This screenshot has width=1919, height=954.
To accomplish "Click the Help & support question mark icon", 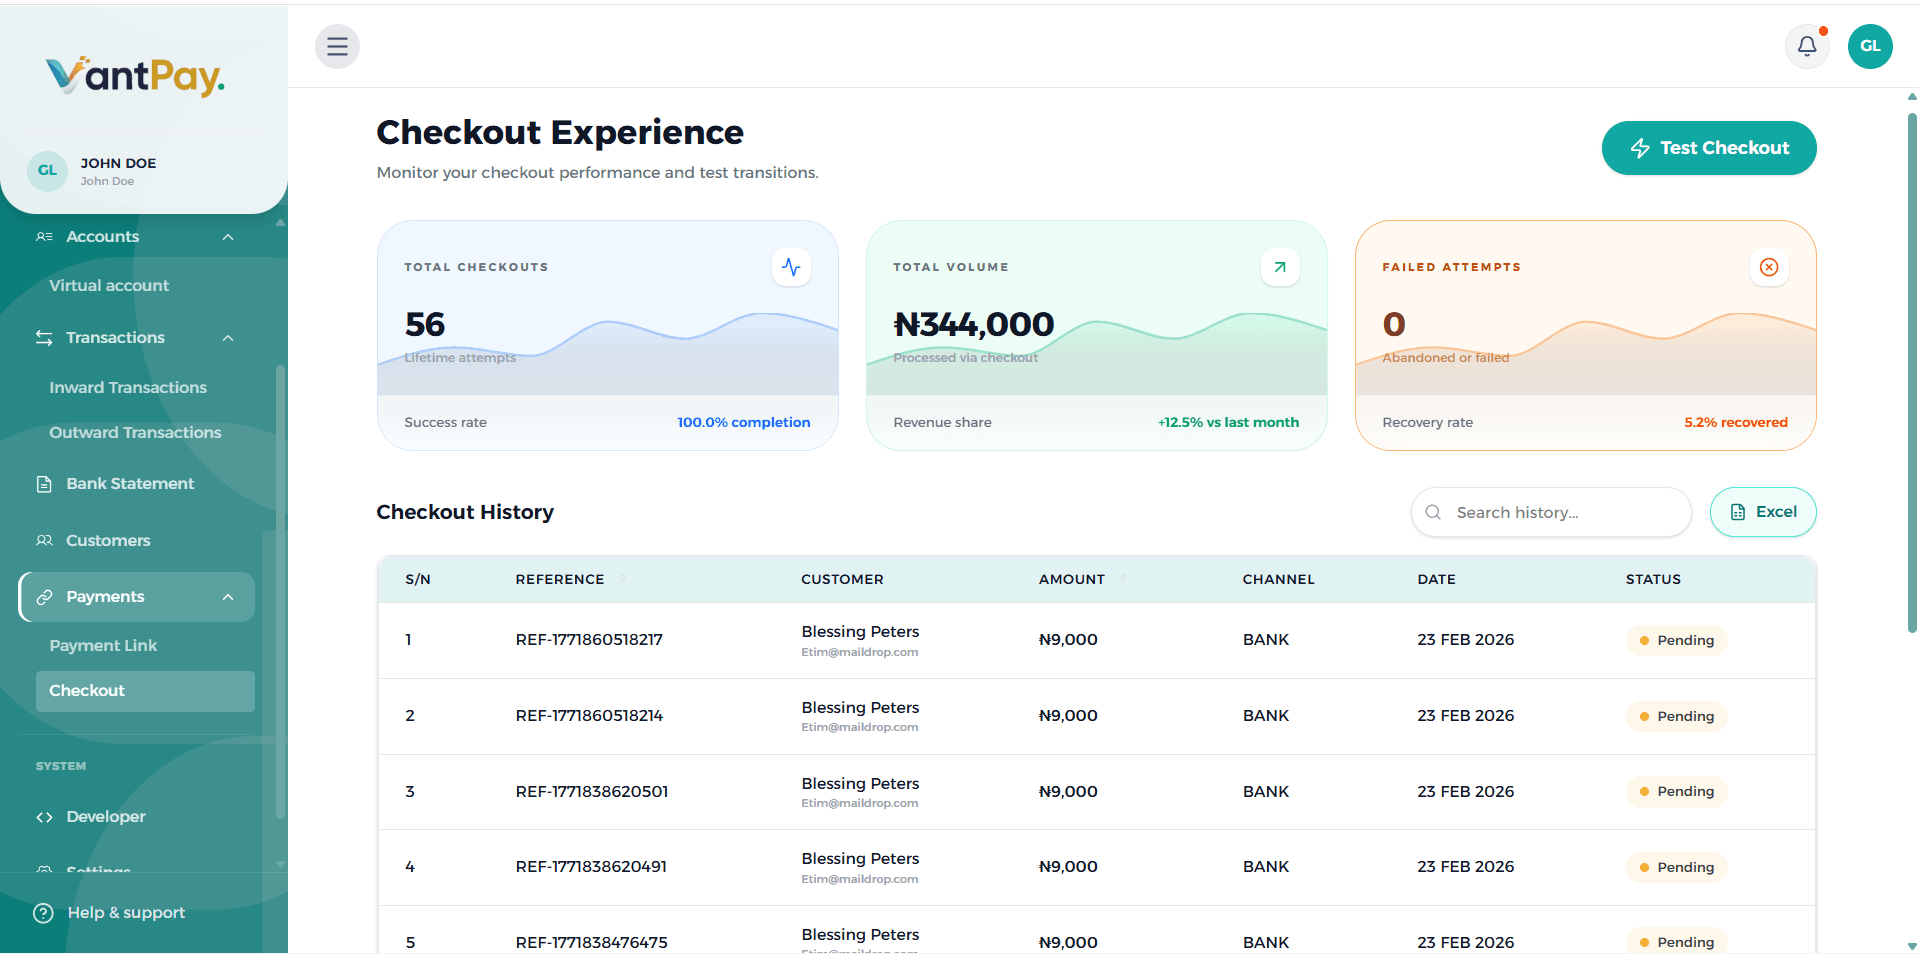I will coord(42,912).
